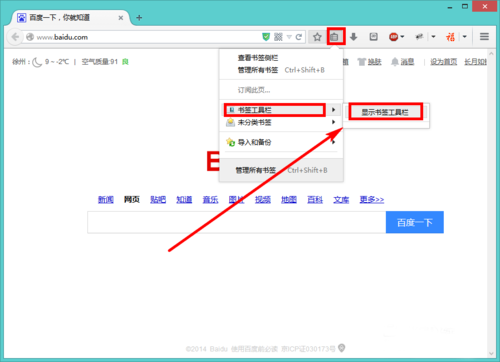Open the Adblock Plus dropdown arrow
The width and height of the screenshot is (500, 362).
point(402,37)
